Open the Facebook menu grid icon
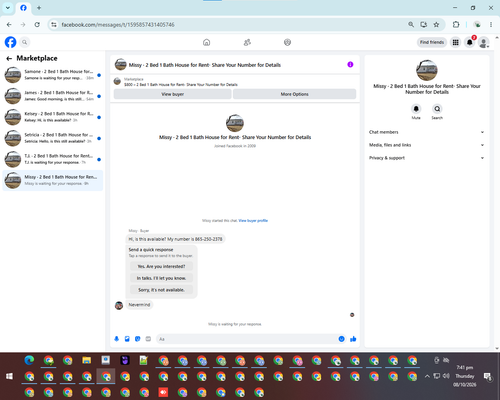500x400 pixels. point(455,42)
